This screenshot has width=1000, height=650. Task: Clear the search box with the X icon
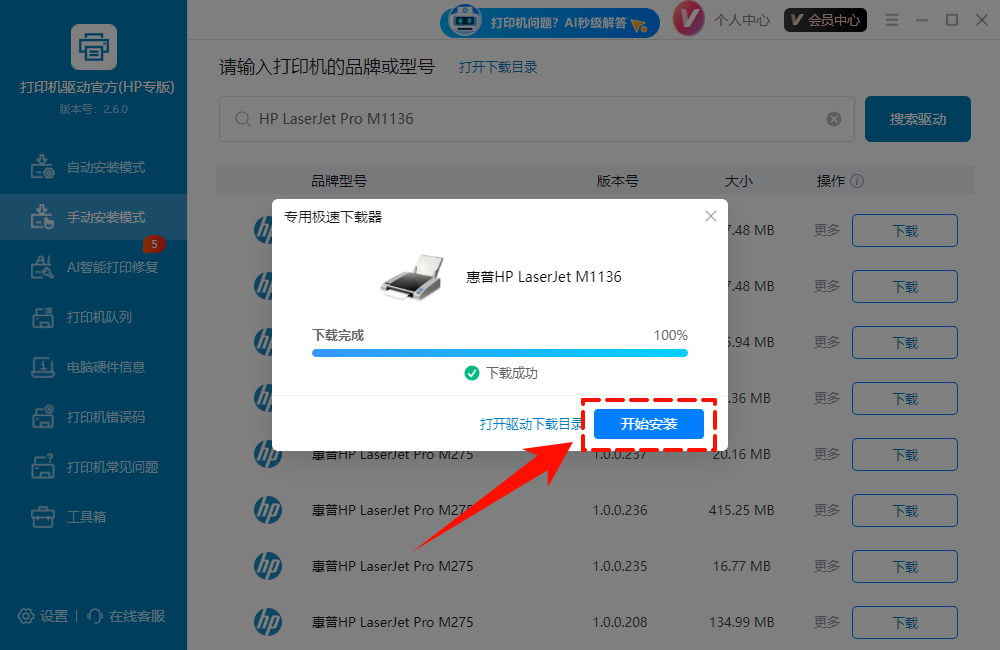pos(833,118)
